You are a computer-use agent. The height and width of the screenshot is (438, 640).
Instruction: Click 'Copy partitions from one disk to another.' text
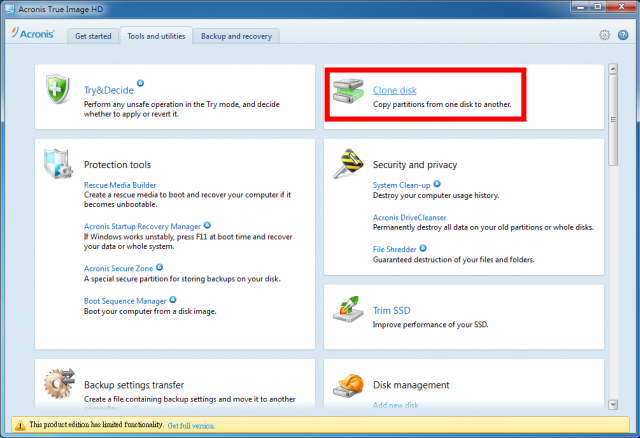442,104
